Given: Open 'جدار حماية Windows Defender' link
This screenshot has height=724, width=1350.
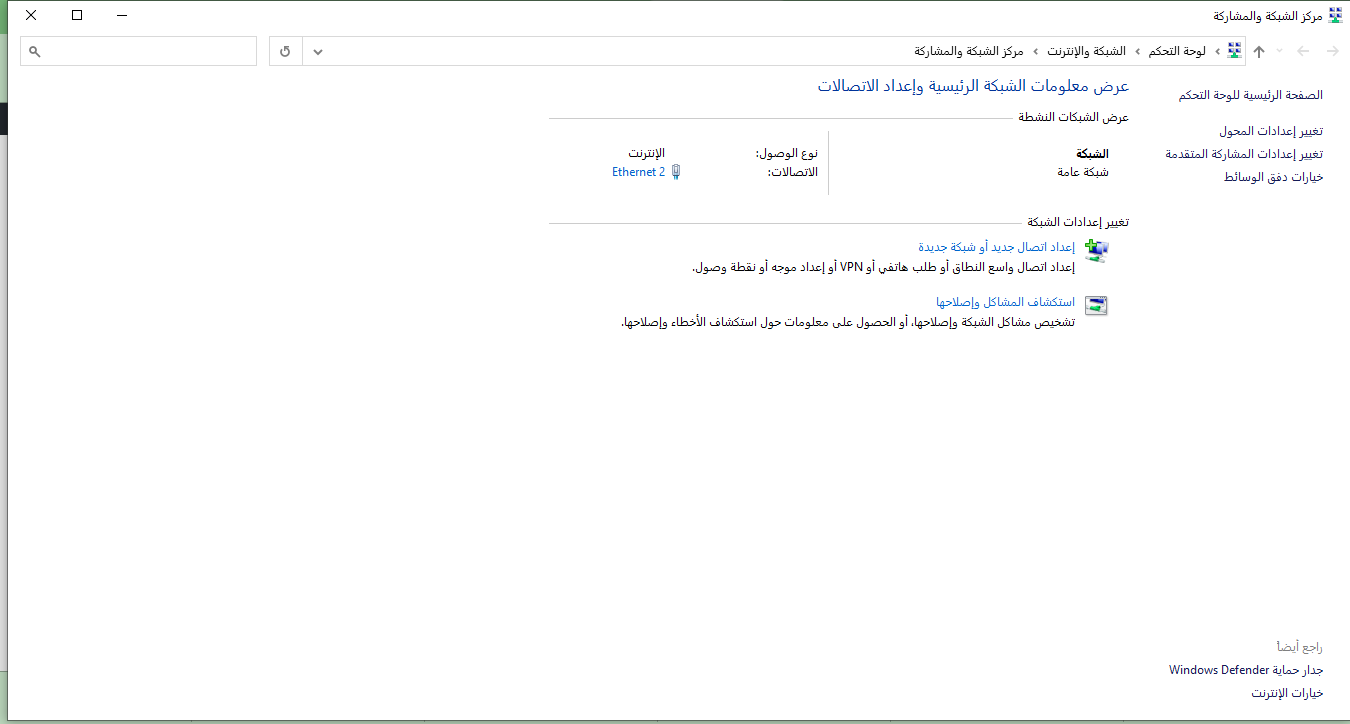Looking at the screenshot, I should pos(1246,670).
